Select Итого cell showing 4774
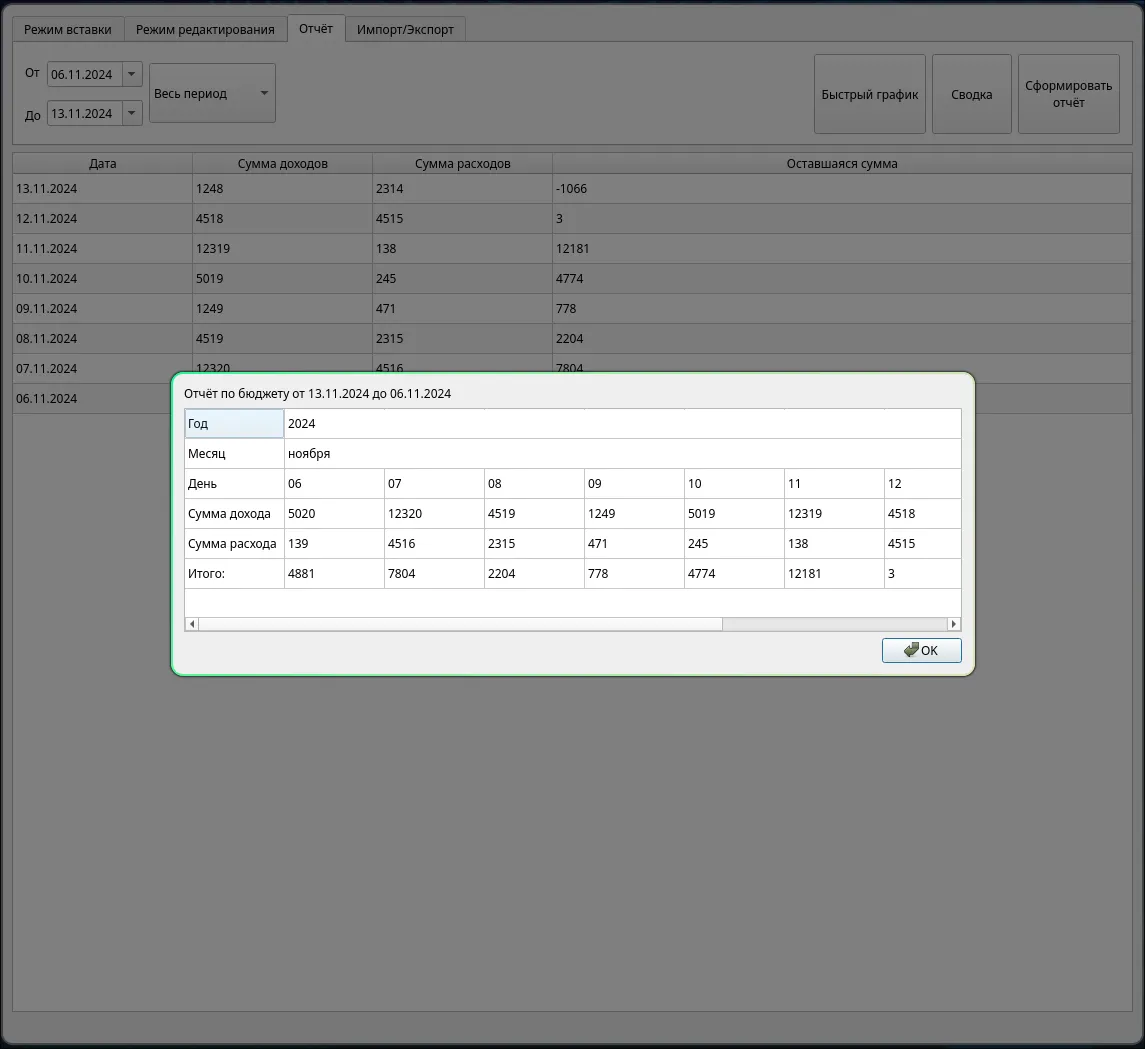The height and width of the screenshot is (1049, 1145). coord(733,574)
